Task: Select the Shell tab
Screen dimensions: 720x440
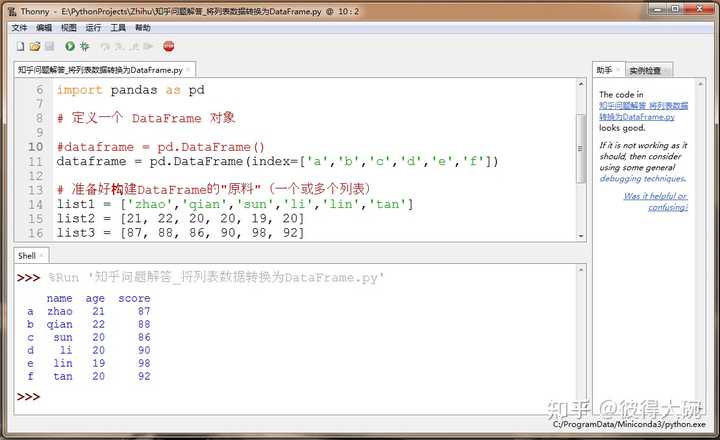Action: 27,256
